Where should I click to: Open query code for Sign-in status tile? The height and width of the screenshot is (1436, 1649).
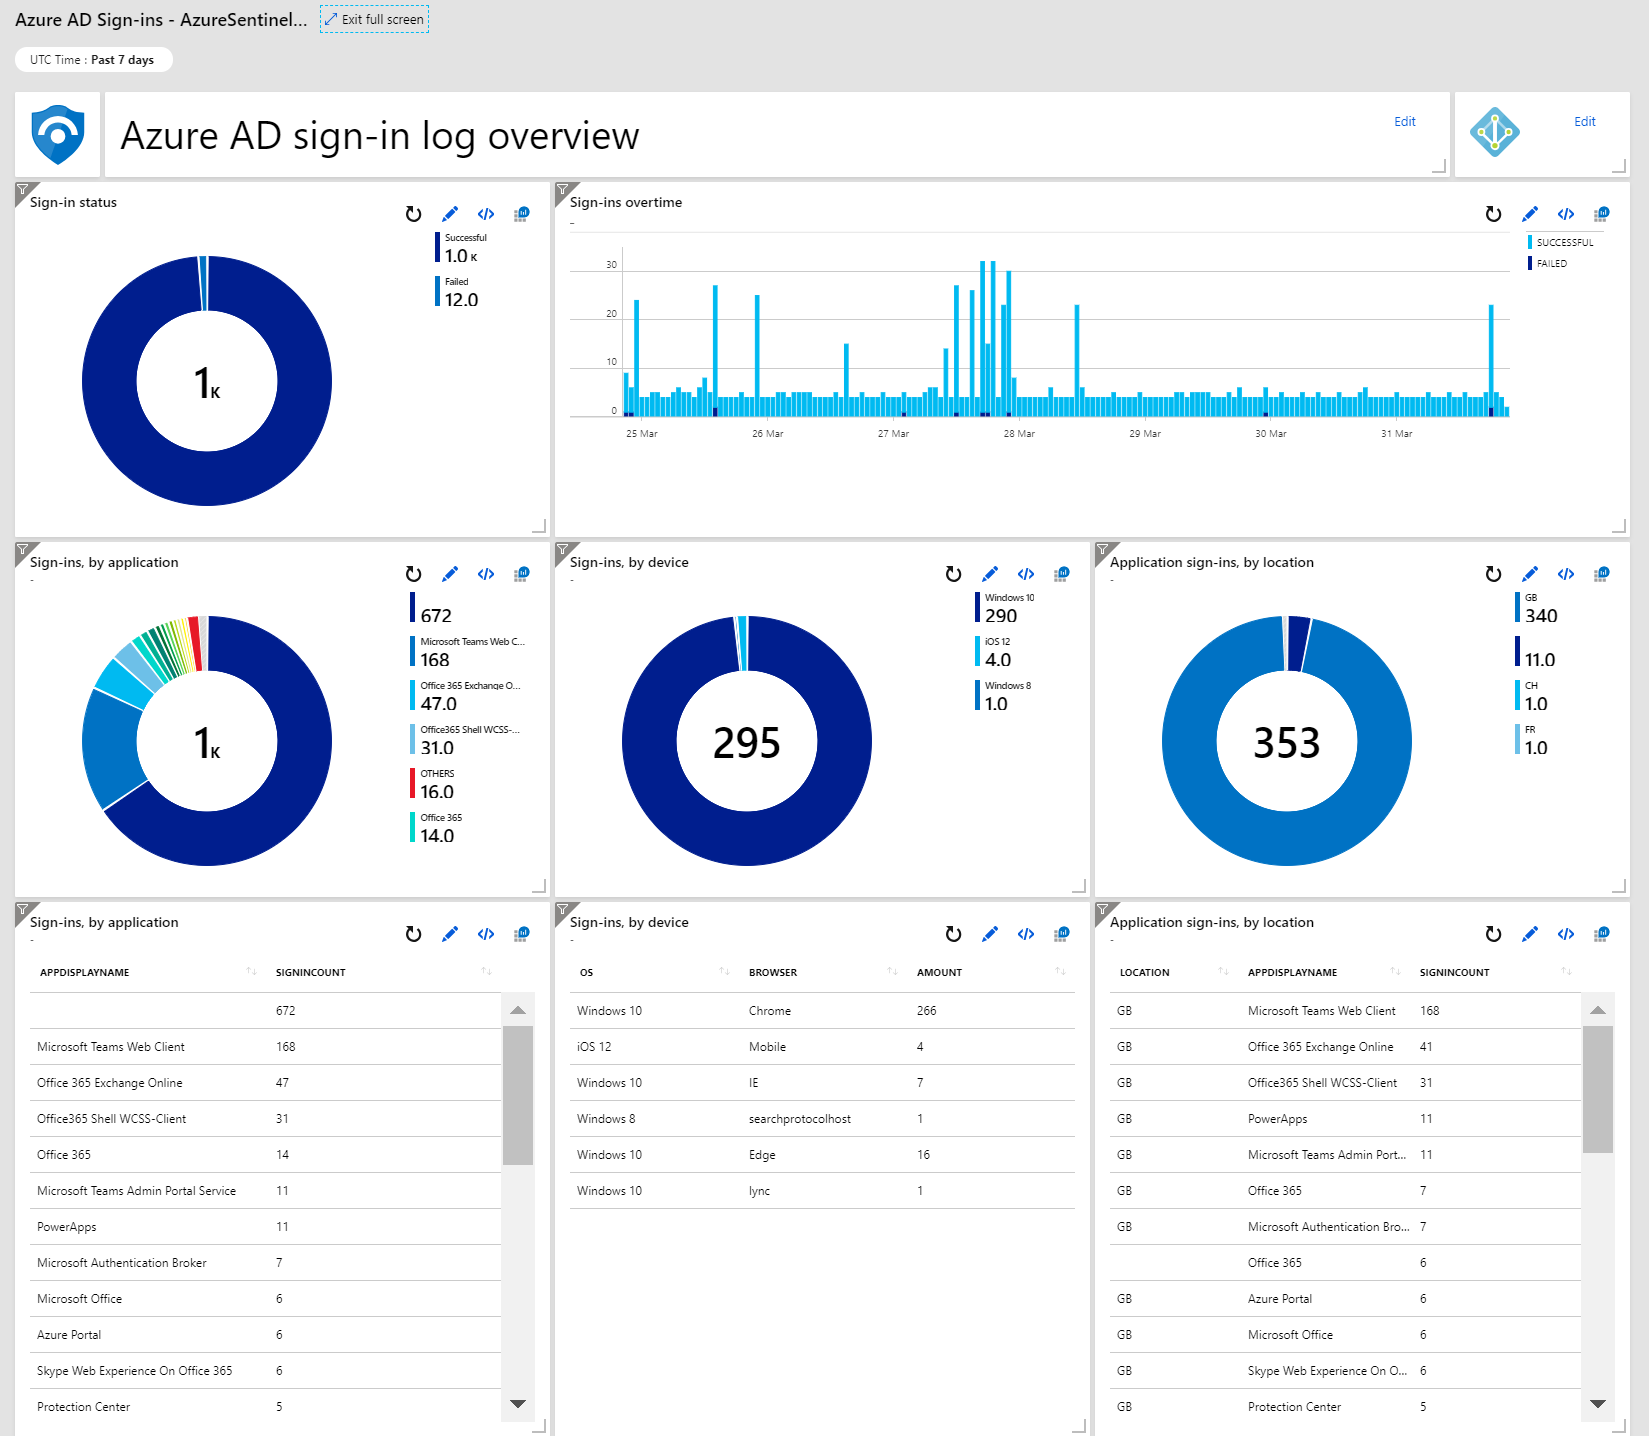(486, 214)
